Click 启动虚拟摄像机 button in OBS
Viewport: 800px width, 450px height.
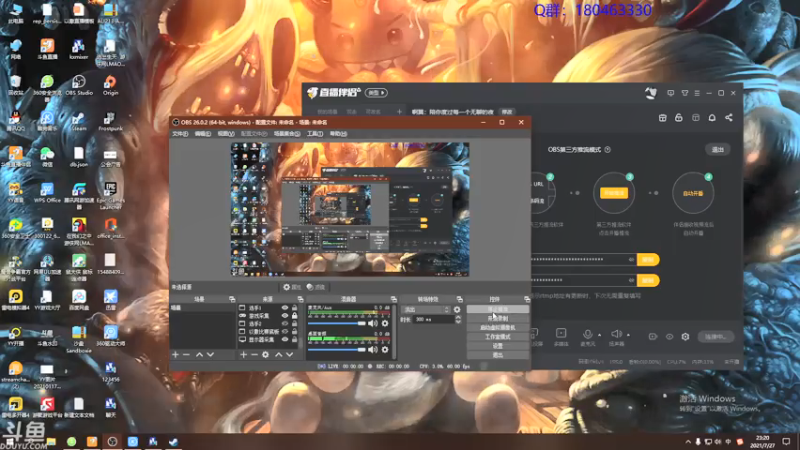tap(497, 328)
